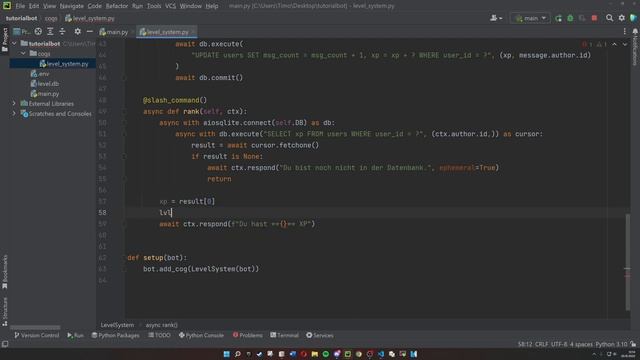The height and width of the screenshot is (360, 640).
Task: Toggle the Version Control tool window
Action: pos(37,335)
